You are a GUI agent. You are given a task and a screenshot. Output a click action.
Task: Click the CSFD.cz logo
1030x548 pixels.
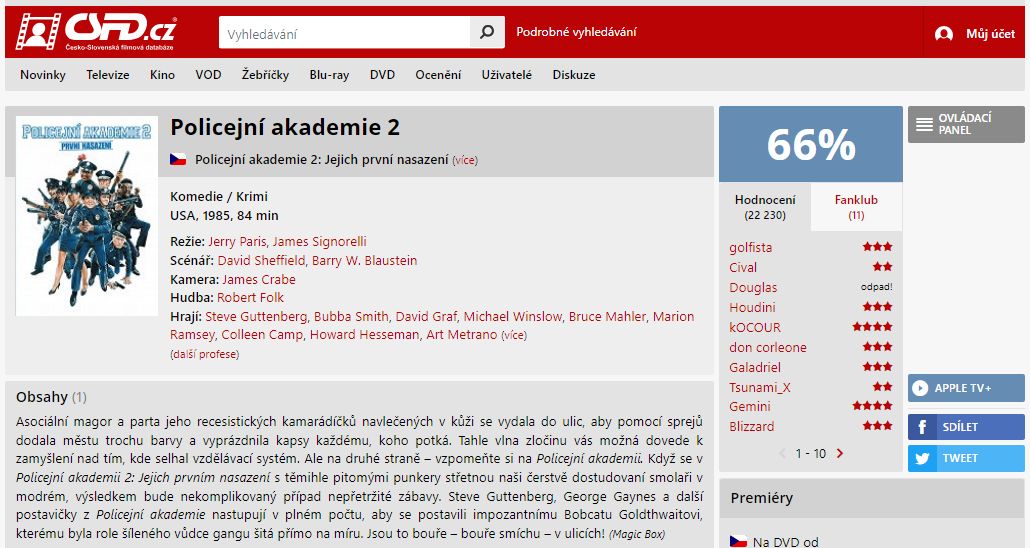96,32
